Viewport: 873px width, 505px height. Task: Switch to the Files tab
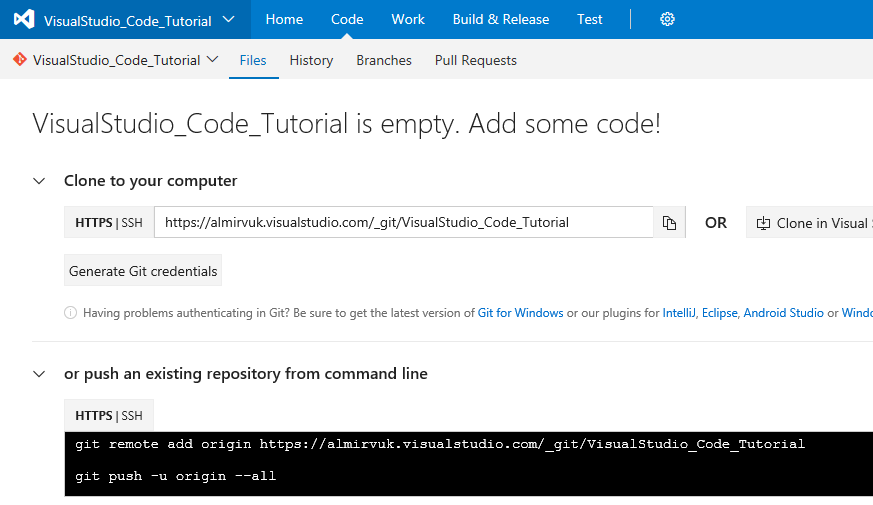[x=253, y=60]
